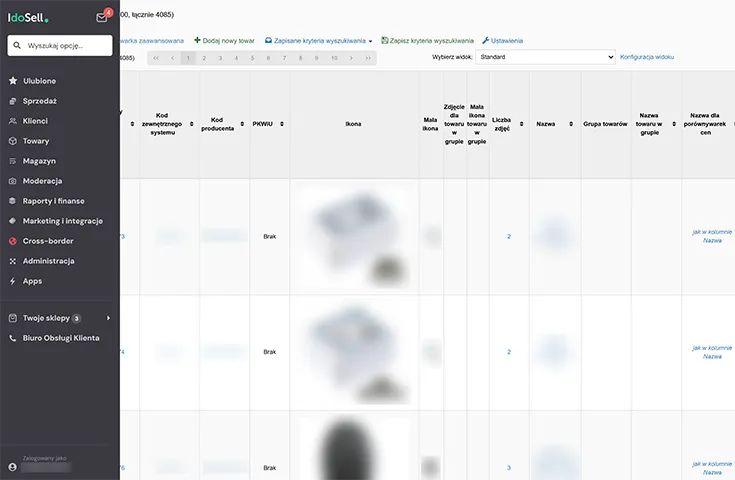Open the Apps menu
The height and width of the screenshot is (480, 735).
click(x=32, y=281)
